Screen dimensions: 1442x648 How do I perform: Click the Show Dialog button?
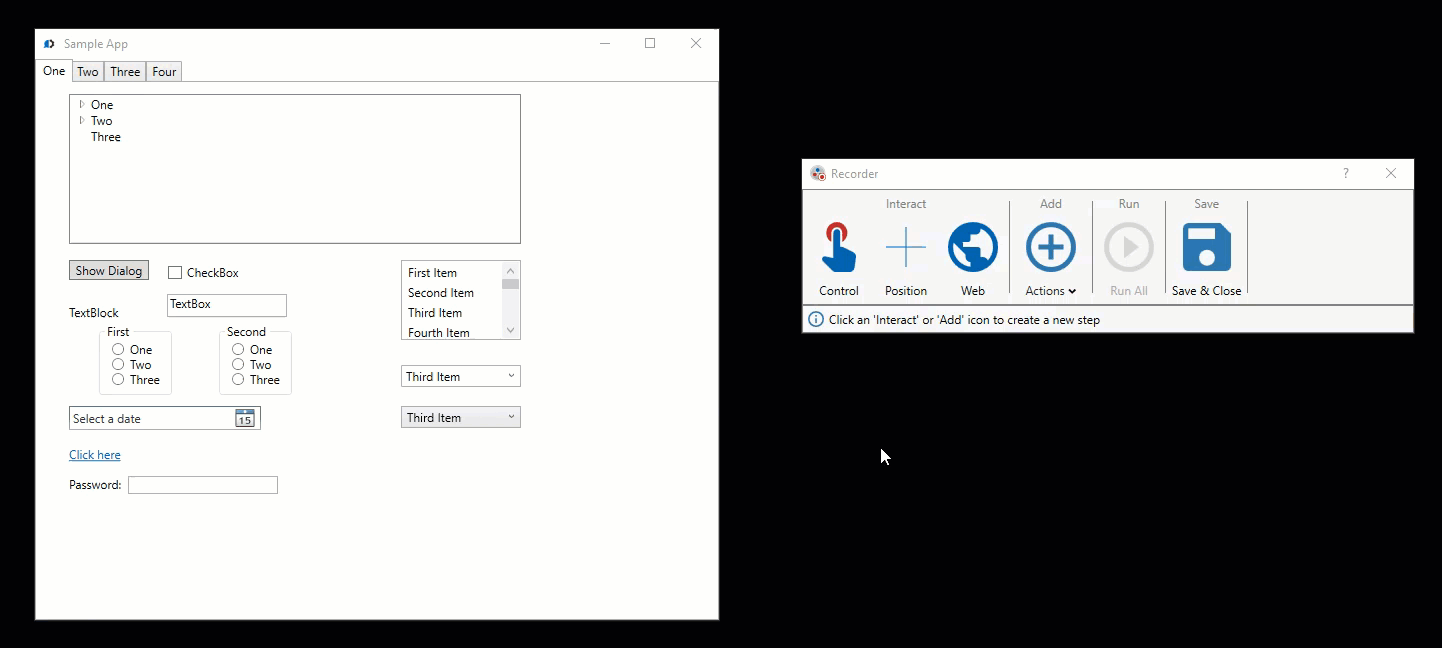[x=109, y=271]
